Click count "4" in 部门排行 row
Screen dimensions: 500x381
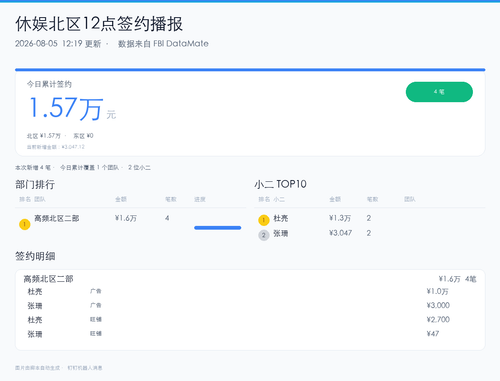(167, 218)
